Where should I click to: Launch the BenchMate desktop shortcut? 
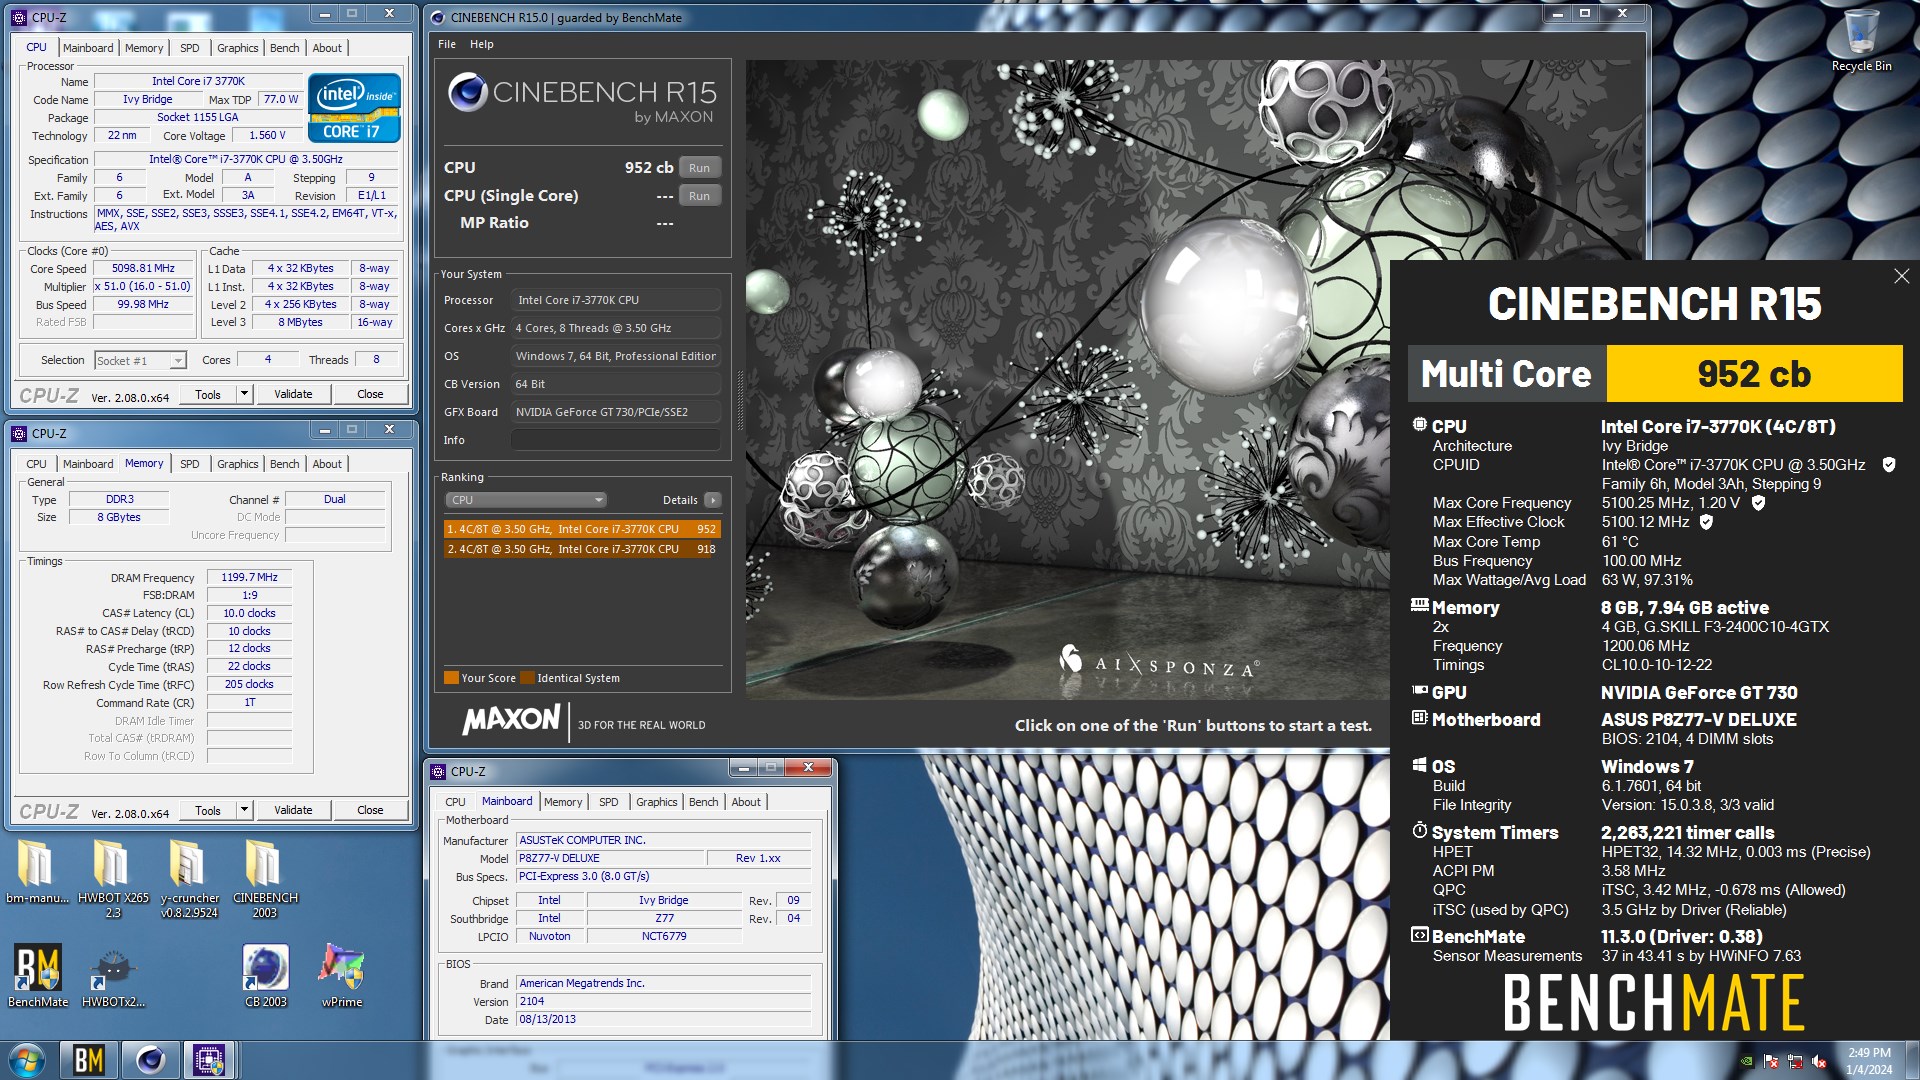click(x=38, y=976)
